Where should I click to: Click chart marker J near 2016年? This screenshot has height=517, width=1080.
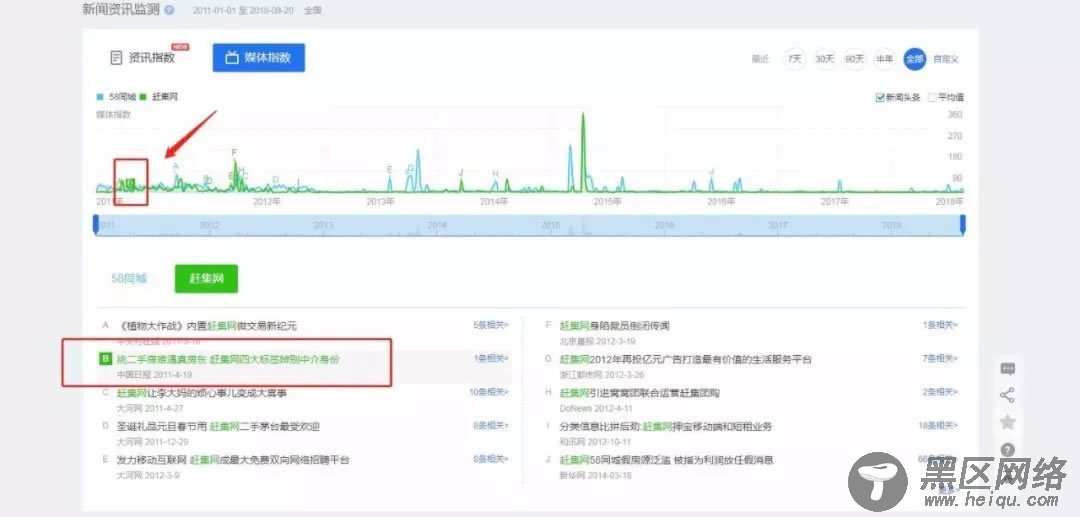click(712, 171)
